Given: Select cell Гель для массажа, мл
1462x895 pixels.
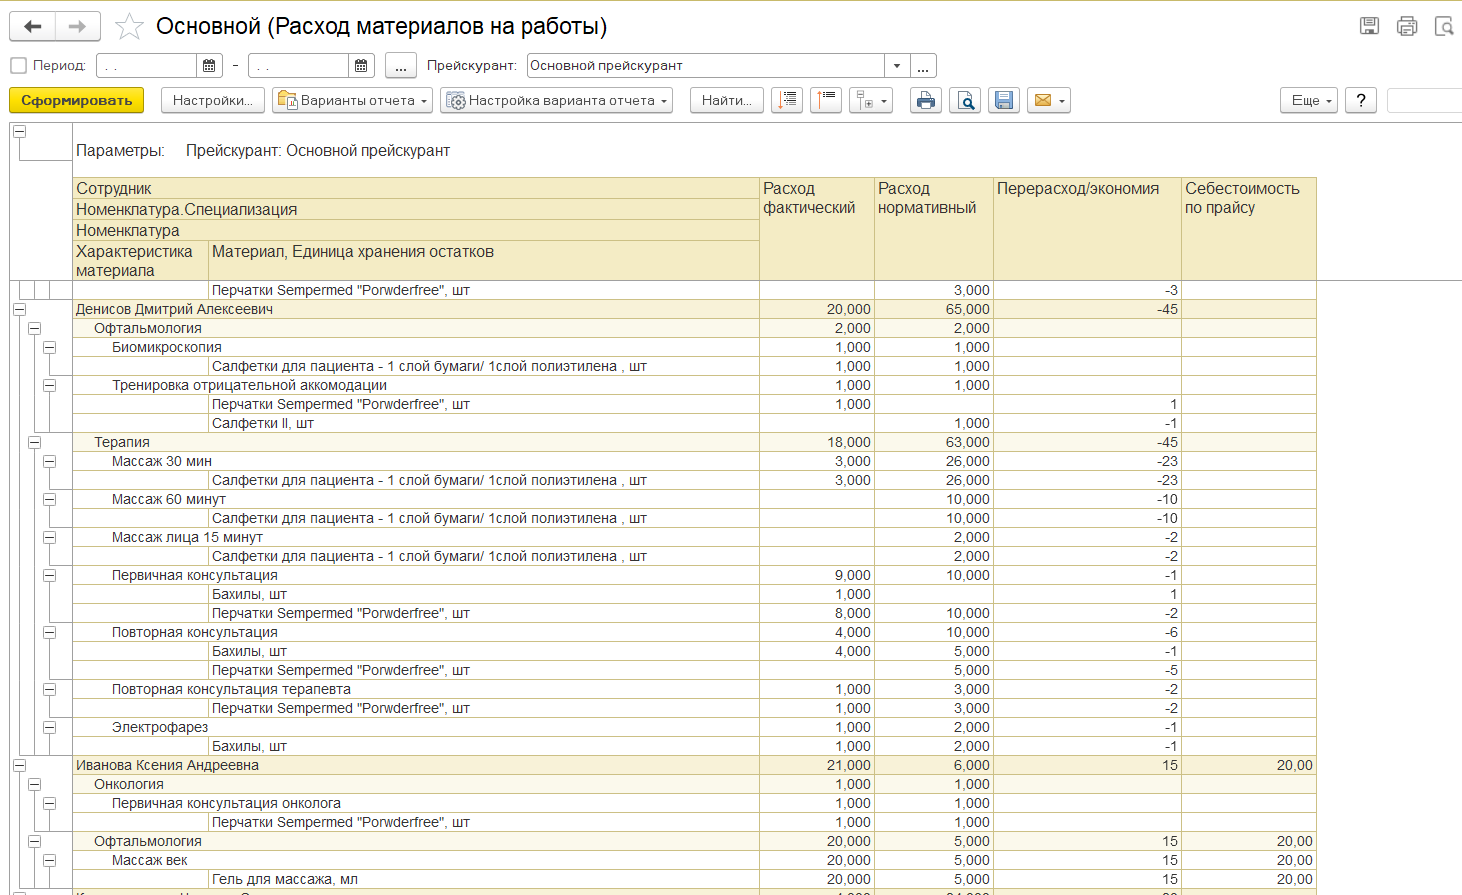Looking at the screenshot, I should 484,879.
